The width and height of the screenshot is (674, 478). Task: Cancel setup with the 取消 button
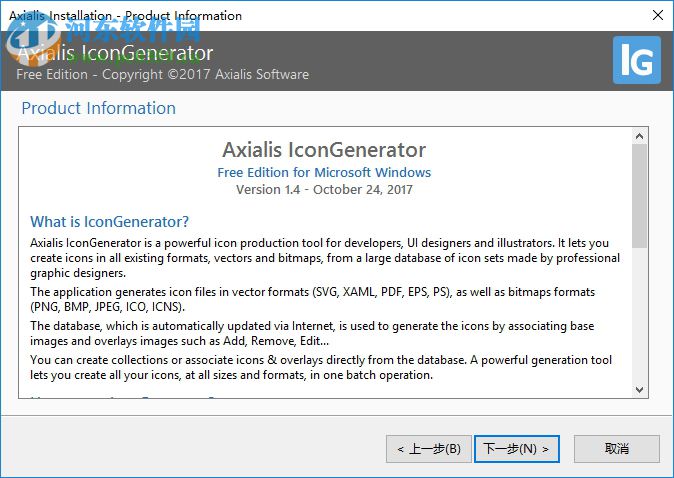[x=616, y=449]
